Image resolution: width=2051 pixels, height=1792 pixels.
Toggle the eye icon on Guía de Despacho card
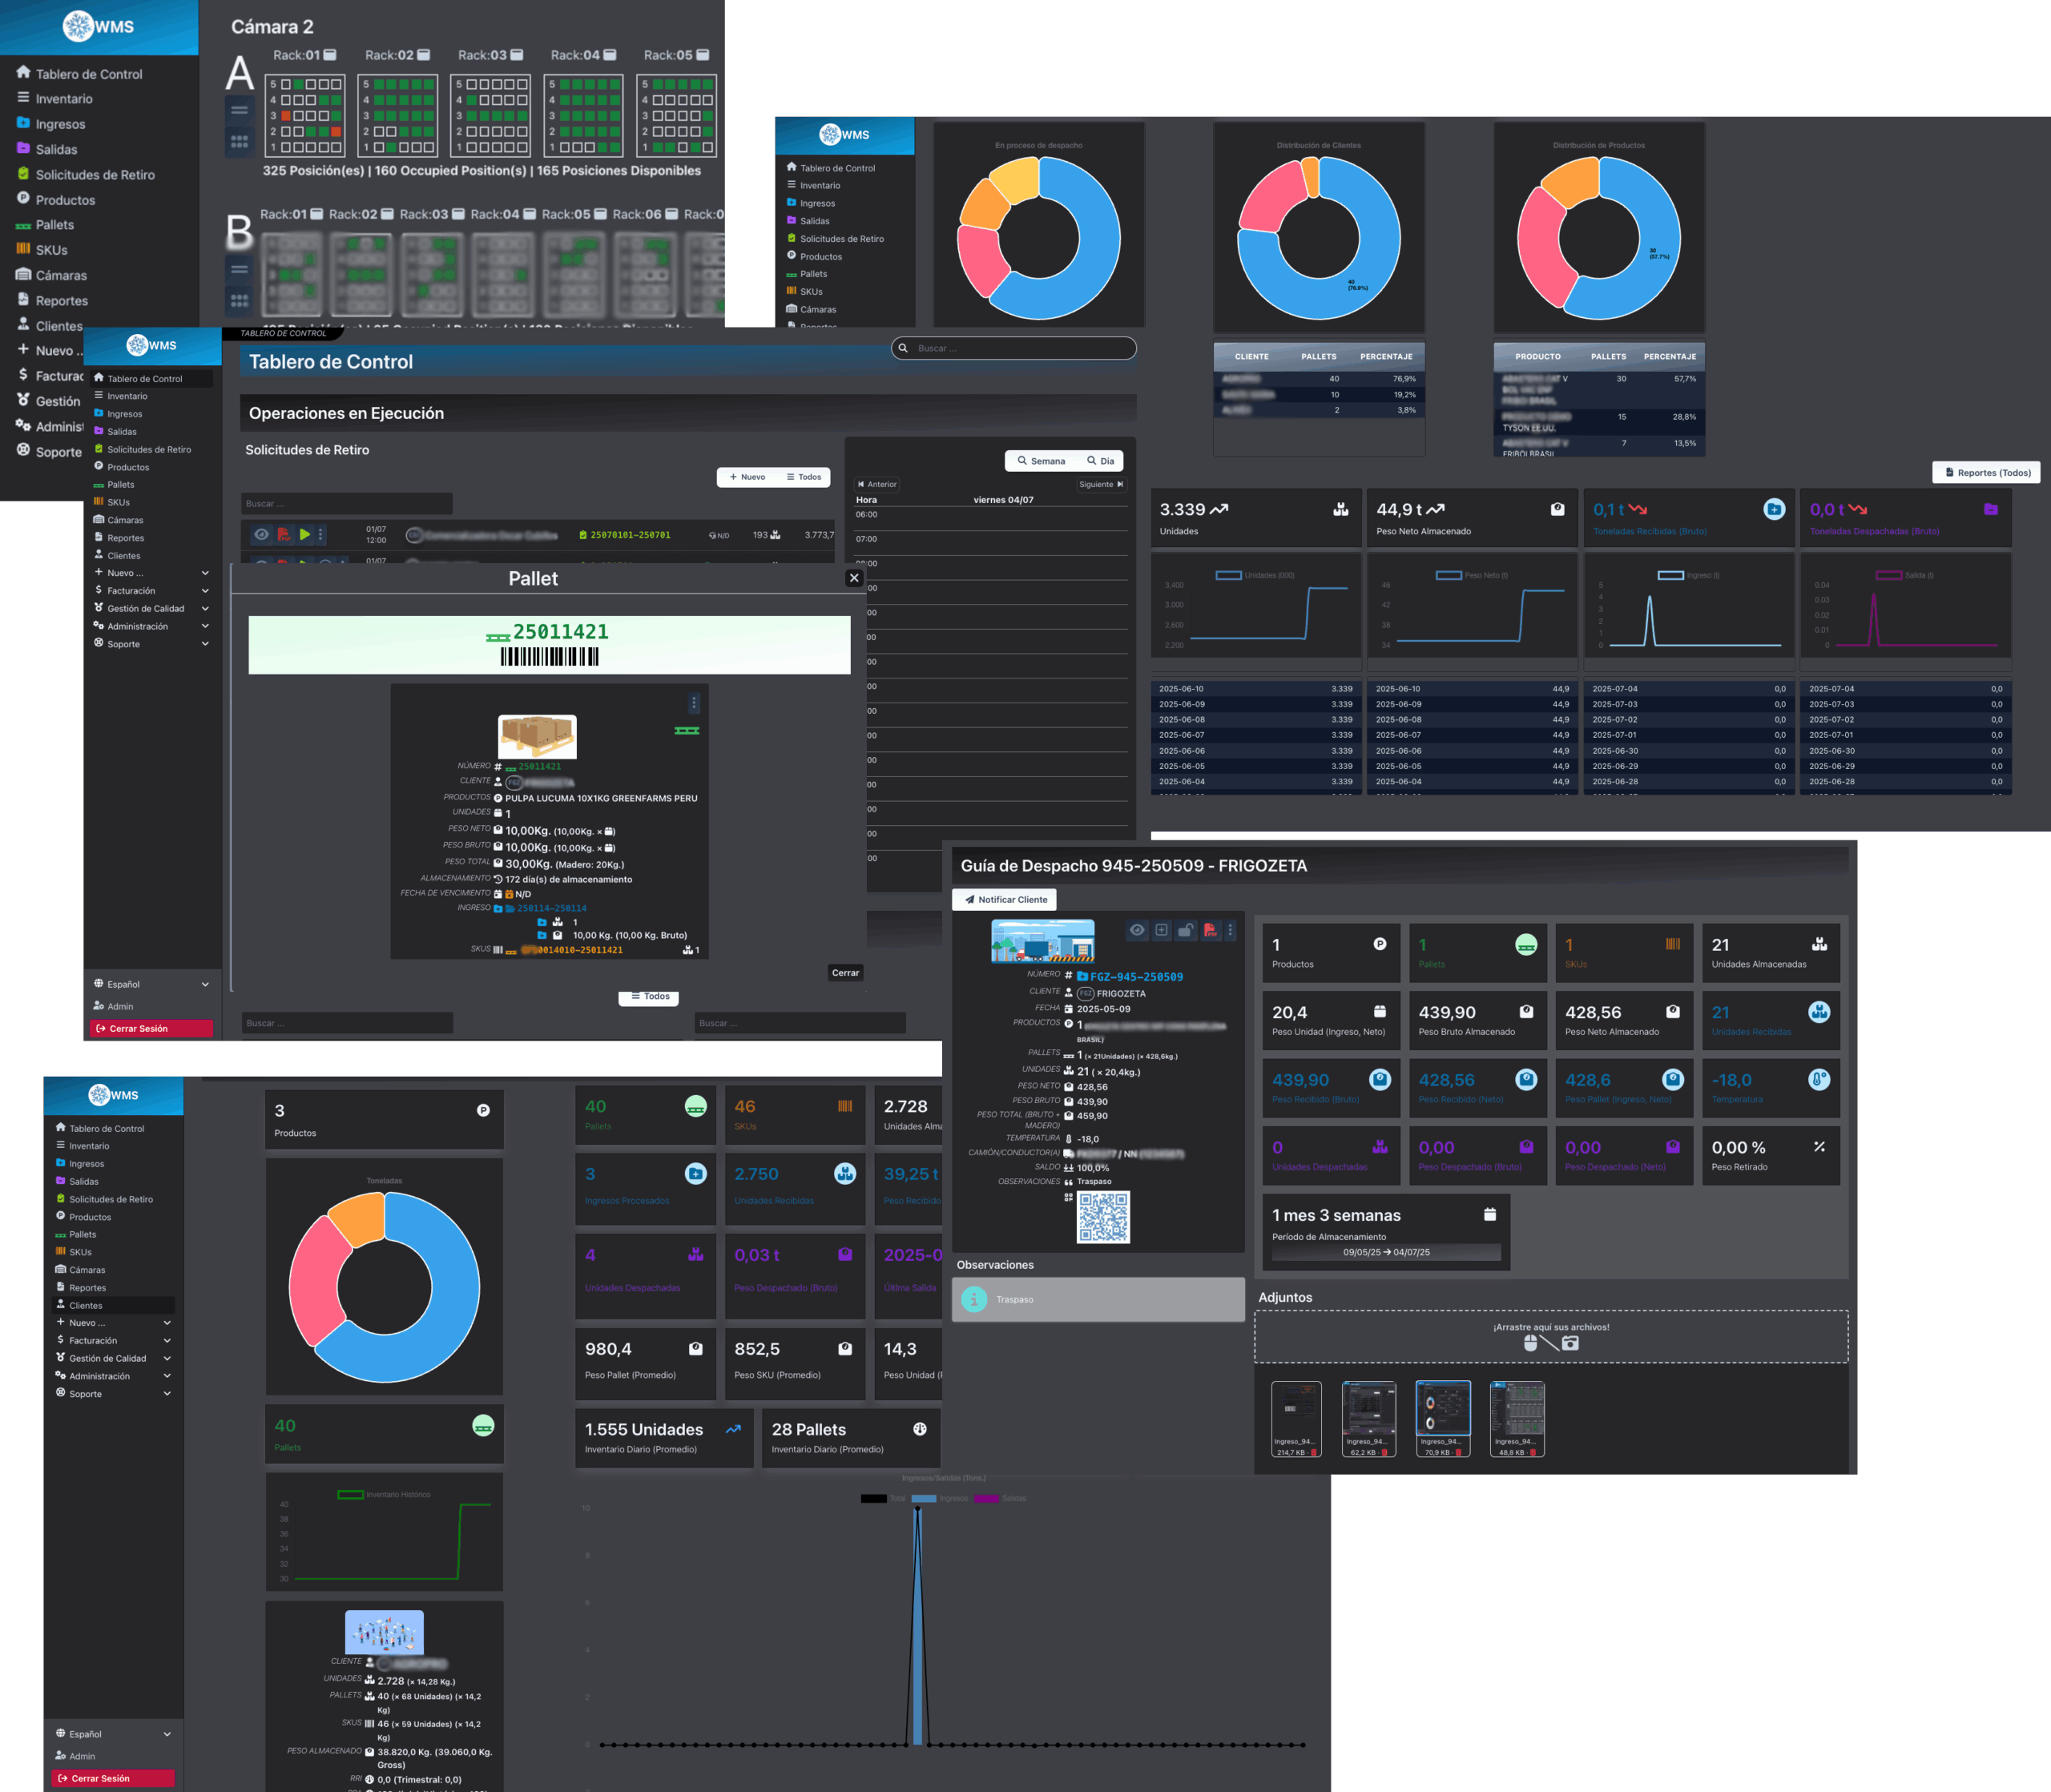point(1137,930)
